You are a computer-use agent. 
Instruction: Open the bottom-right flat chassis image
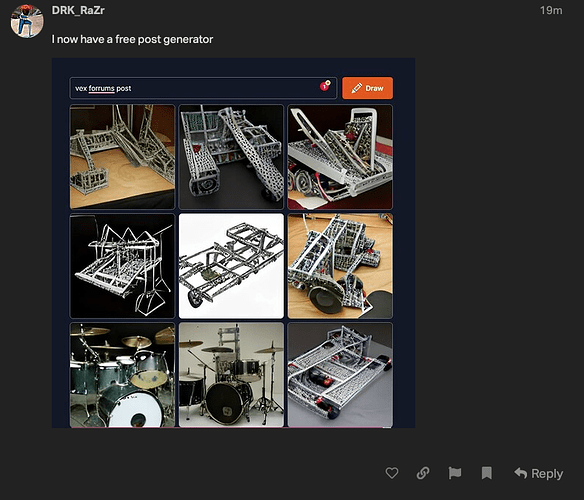pyautogui.click(x=340, y=375)
